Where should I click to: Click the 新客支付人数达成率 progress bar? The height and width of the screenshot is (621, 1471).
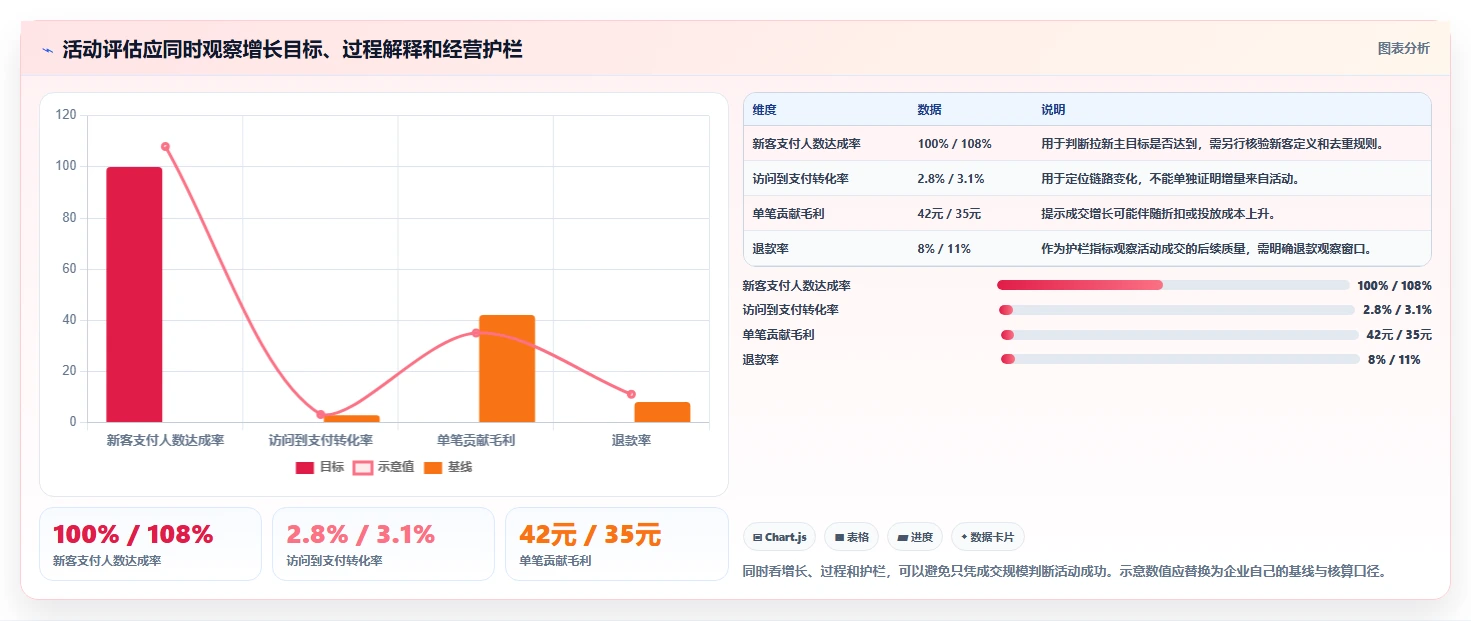coord(1173,285)
